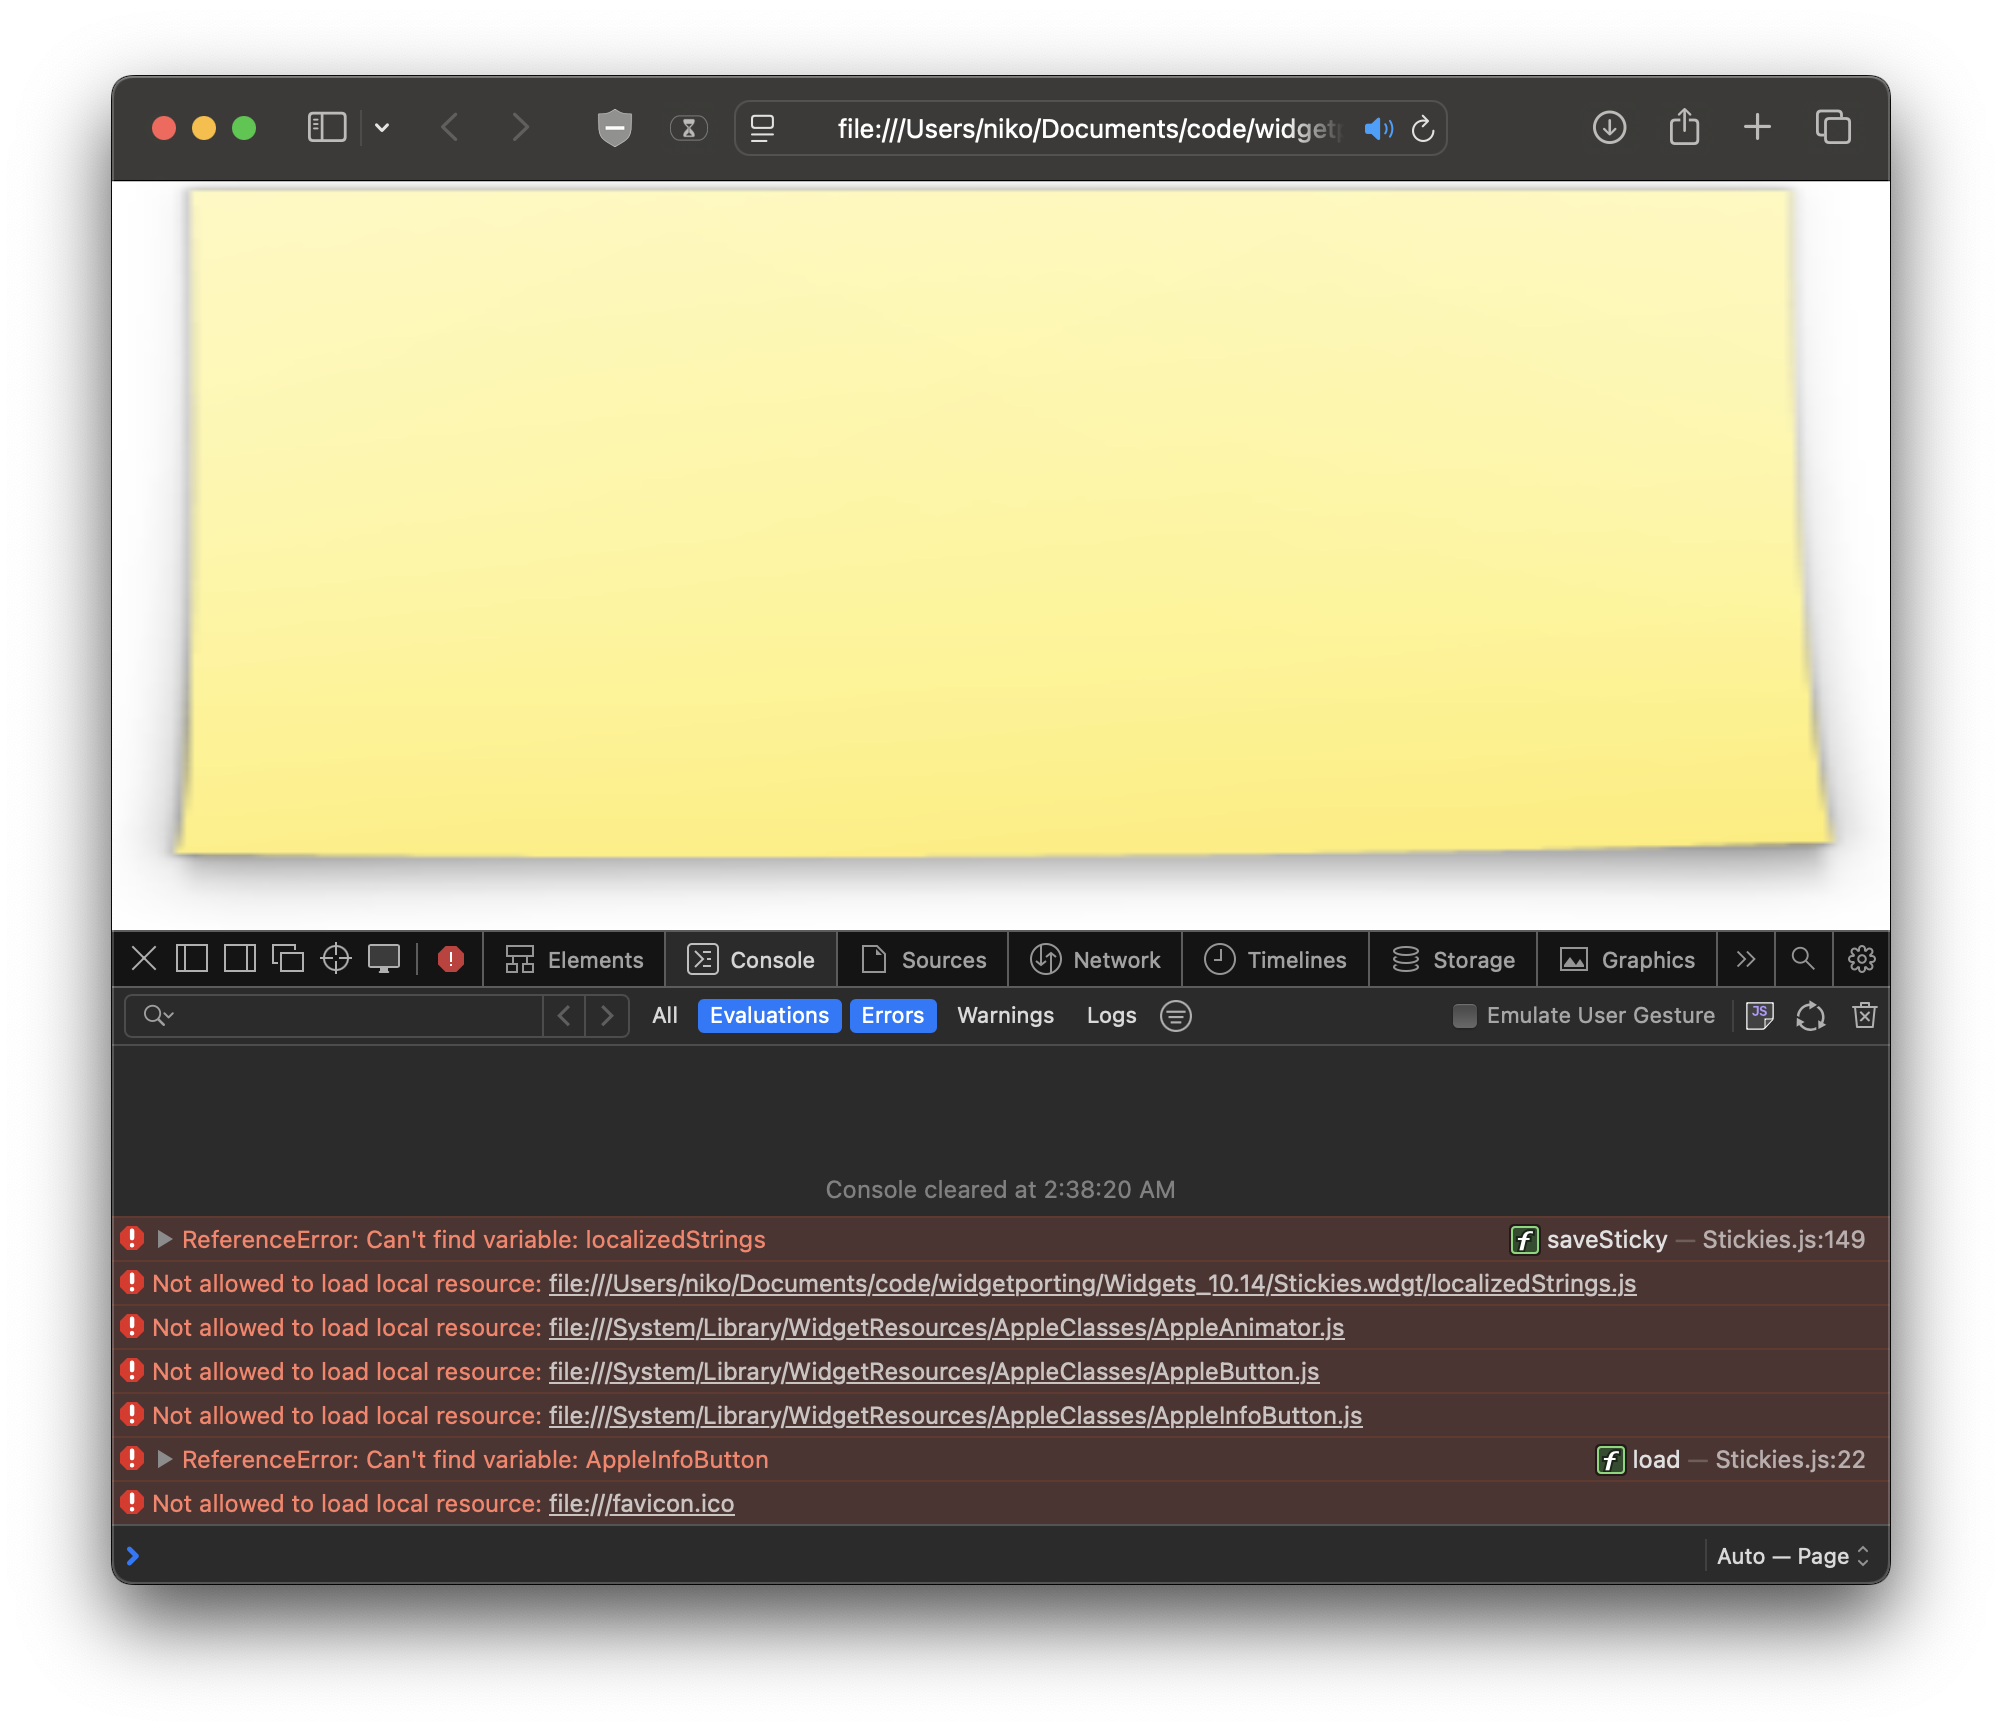Toggle the Errors filter
The height and width of the screenshot is (1732, 2002).
coord(893,1016)
